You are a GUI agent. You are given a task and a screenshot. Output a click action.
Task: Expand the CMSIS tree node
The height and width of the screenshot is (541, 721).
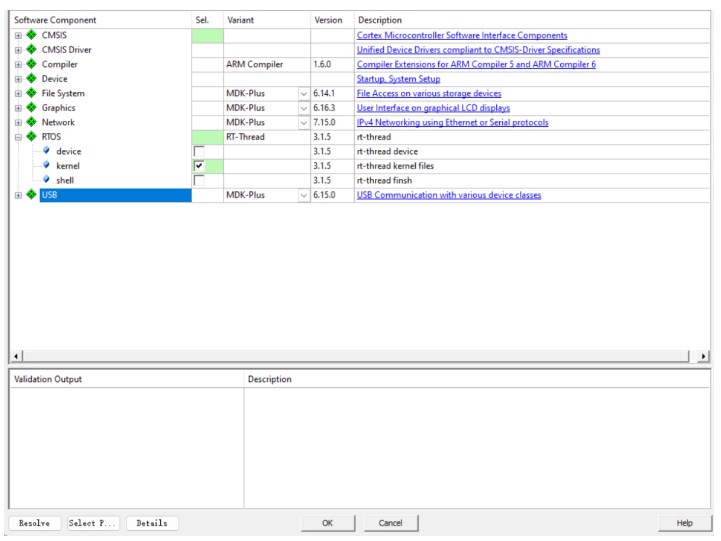(18, 35)
